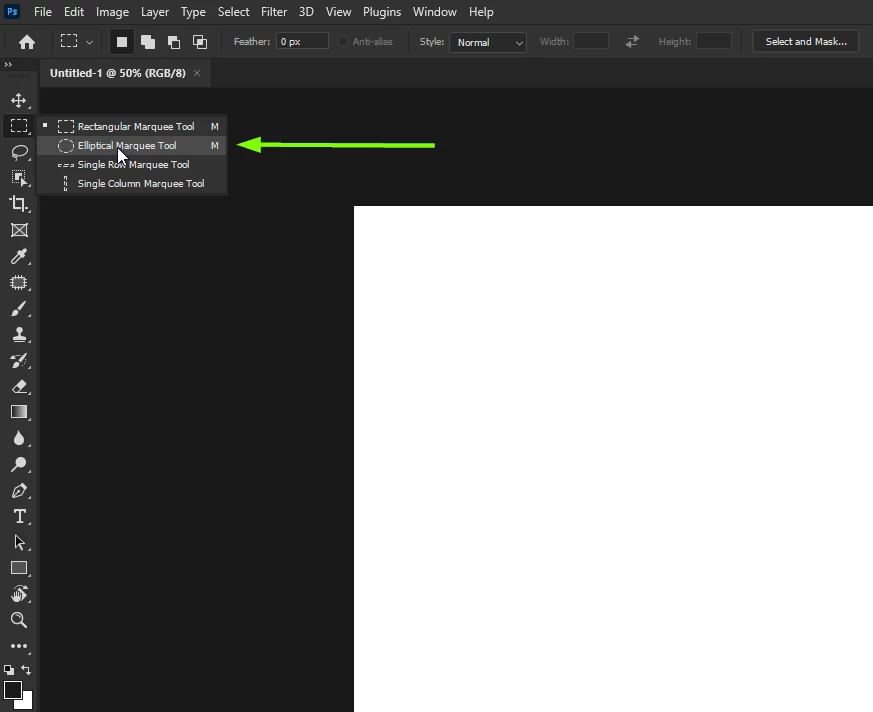This screenshot has width=873, height=712.
Task: Choose Single Column Marquee Tool
Action: 132,183
